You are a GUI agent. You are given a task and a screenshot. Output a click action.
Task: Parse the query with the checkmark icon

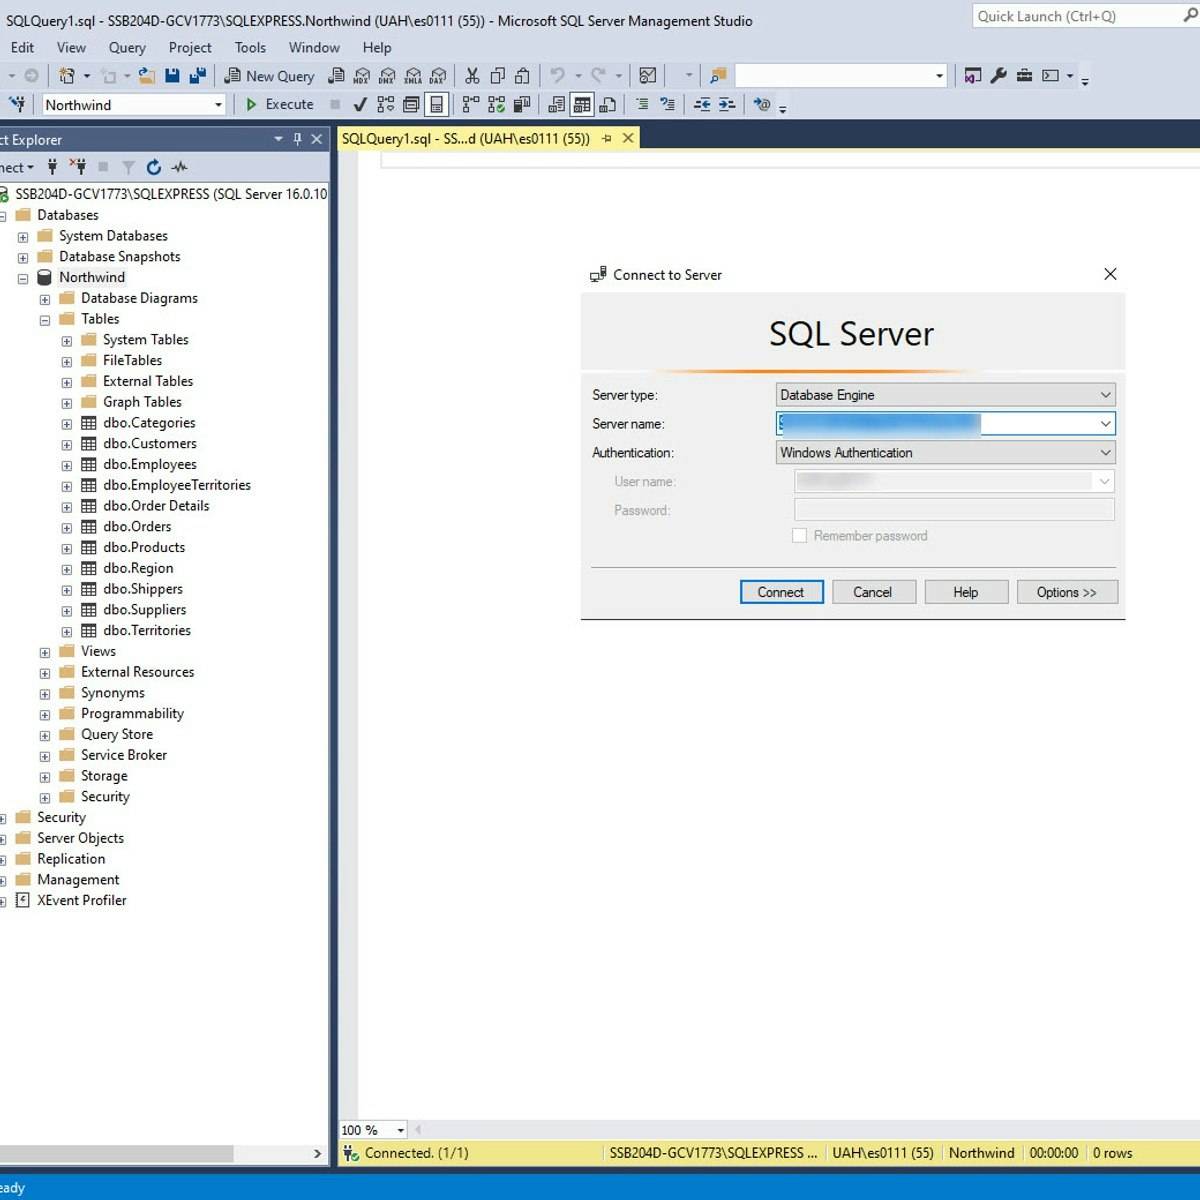point(360,104)
